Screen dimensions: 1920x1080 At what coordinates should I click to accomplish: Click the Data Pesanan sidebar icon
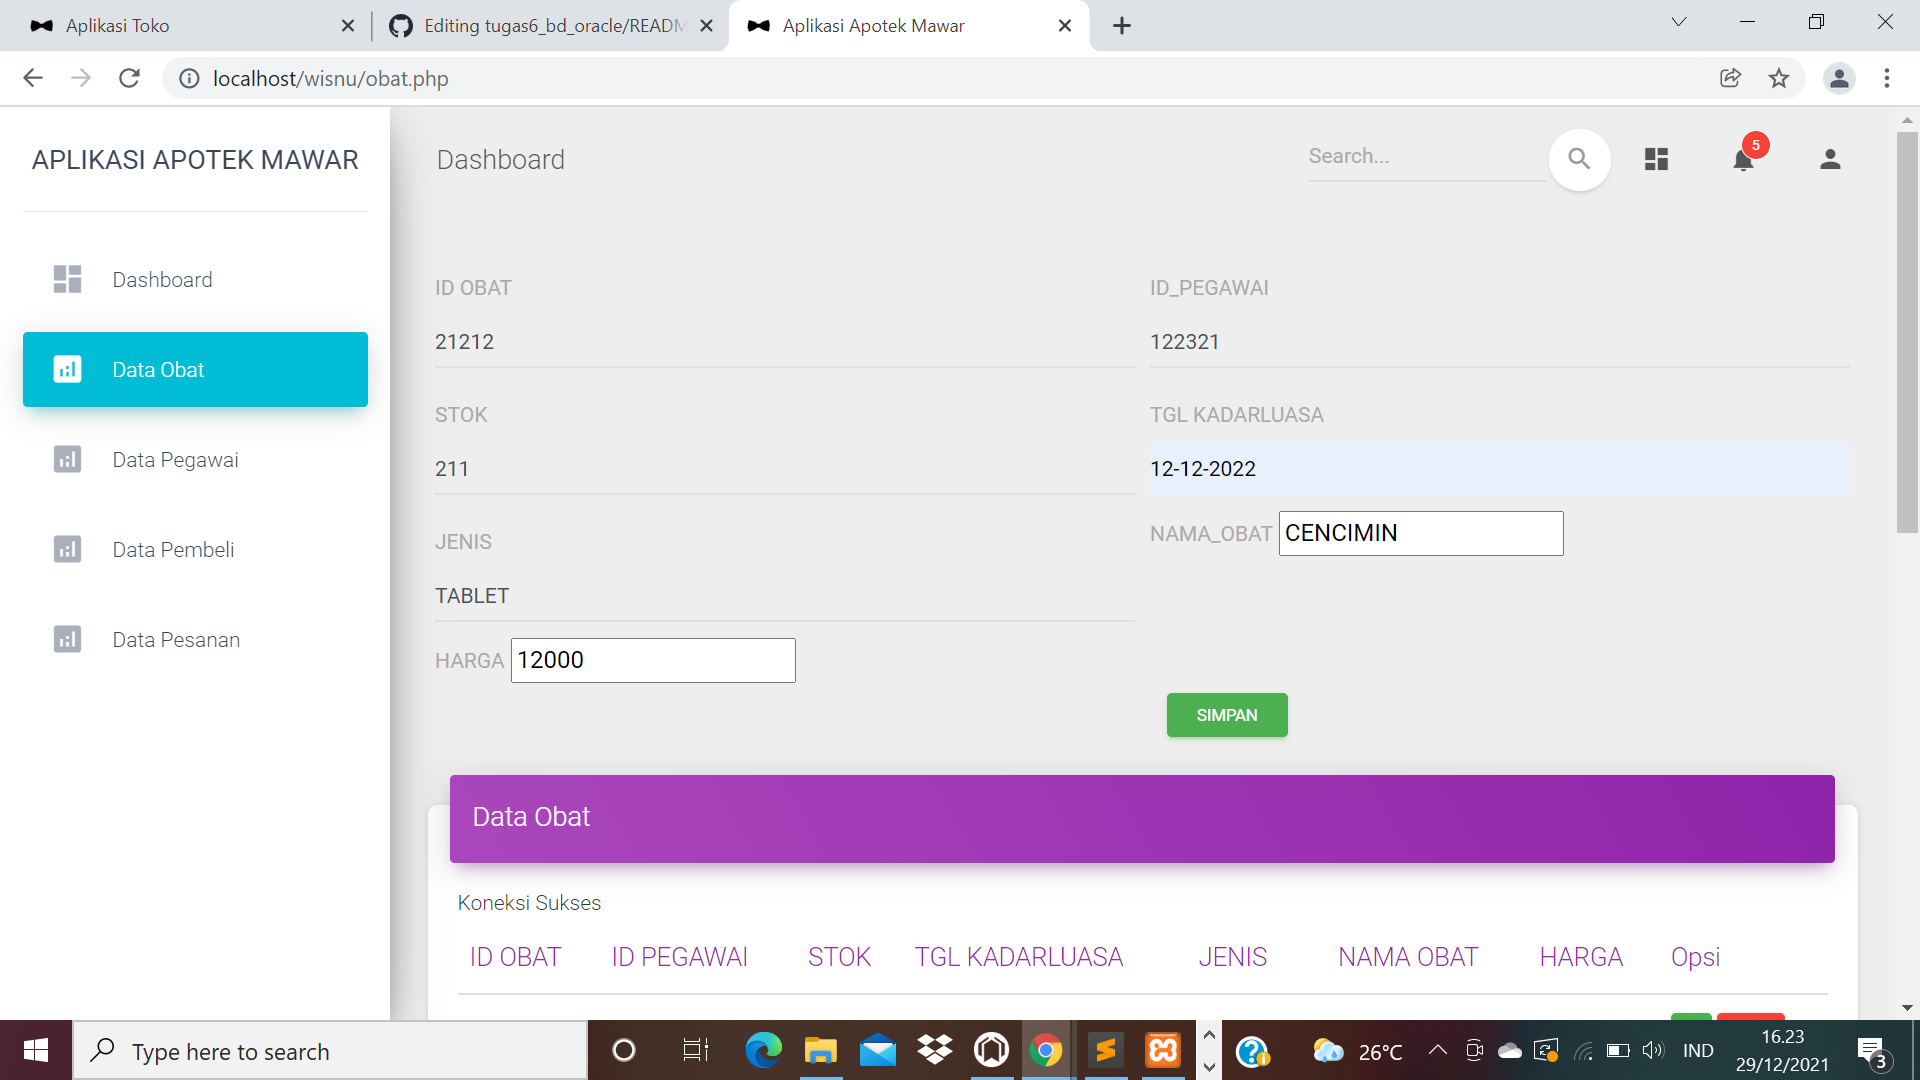pyautogui.click(x=66, y=639)
